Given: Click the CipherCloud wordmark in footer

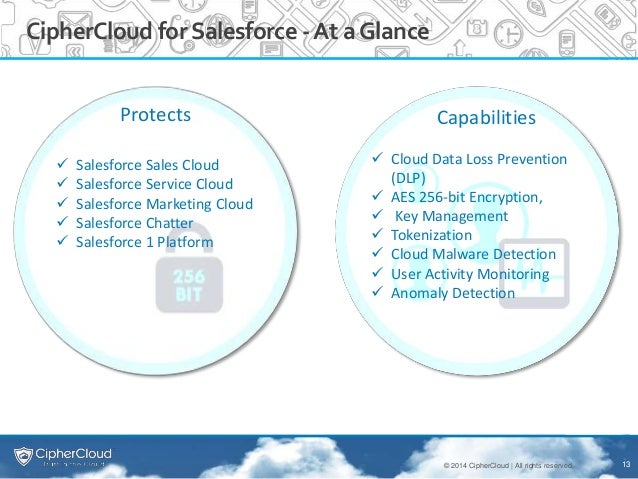Looking at the screenshot, I should [x=73, y=453].
